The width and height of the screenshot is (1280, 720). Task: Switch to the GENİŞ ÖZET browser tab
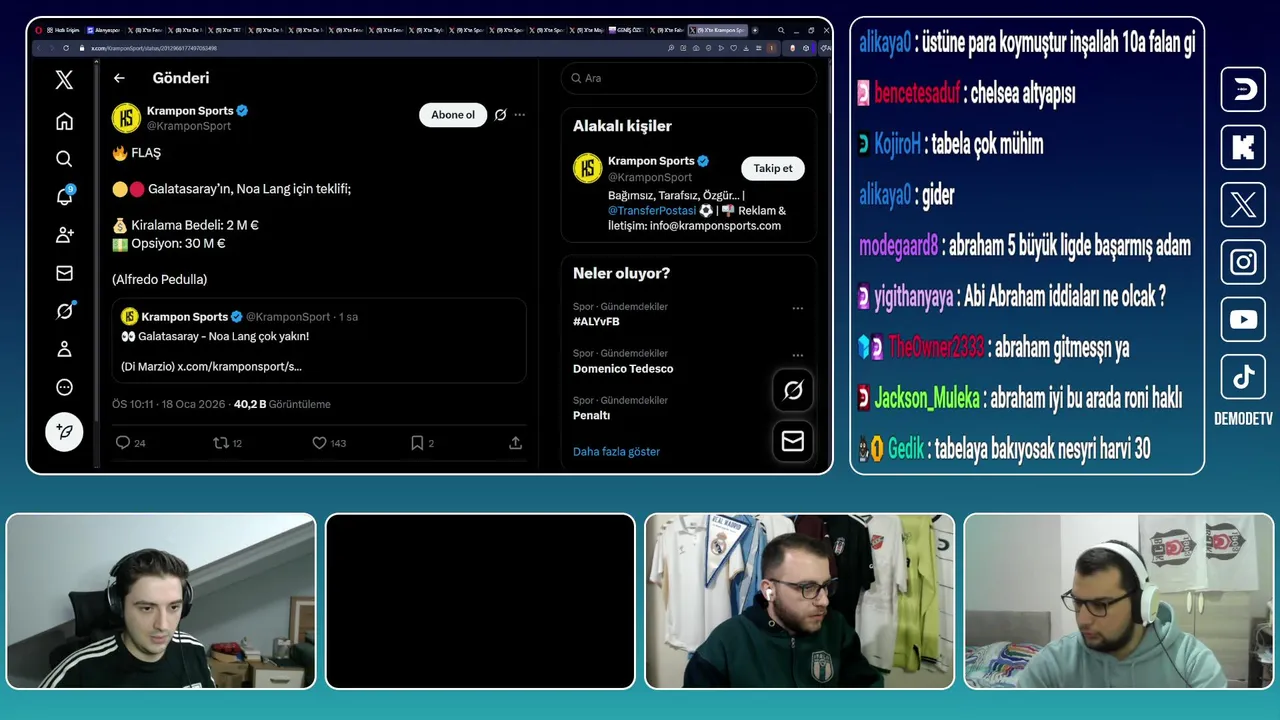pyautogui.click(x=627, y=30)
